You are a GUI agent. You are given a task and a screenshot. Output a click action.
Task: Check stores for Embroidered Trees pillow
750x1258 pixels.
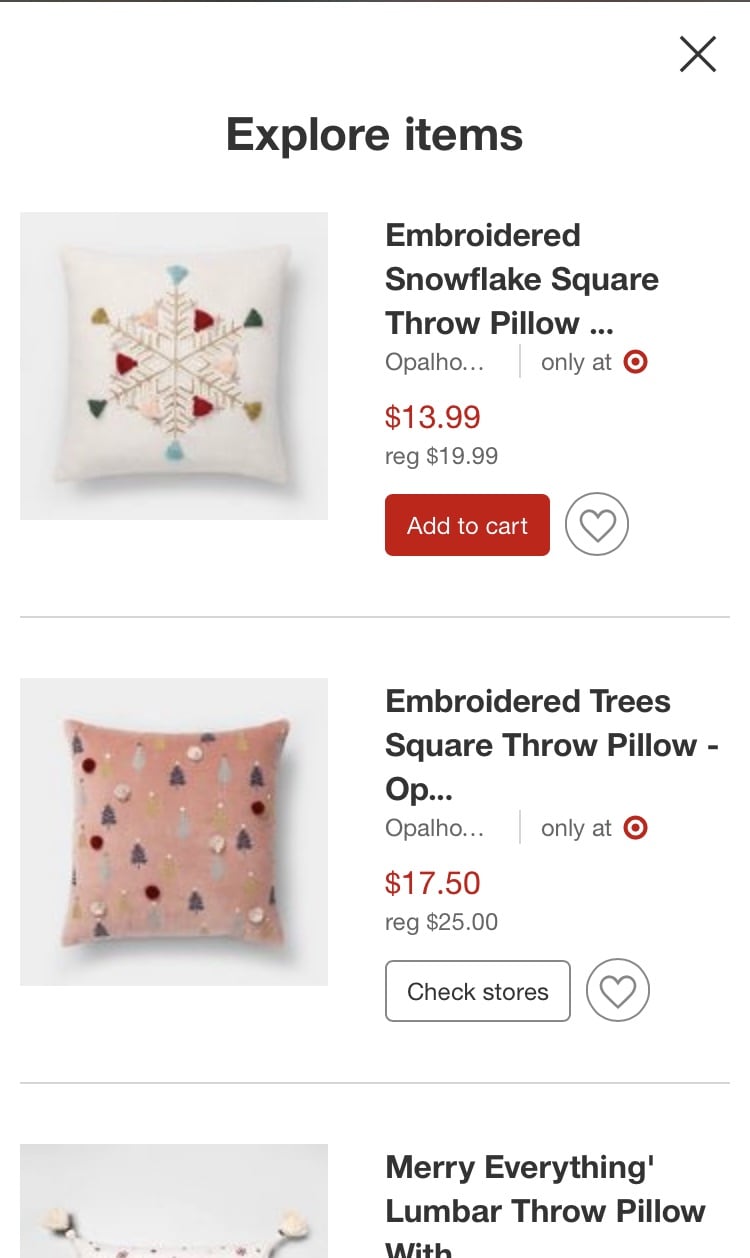(x=478, y=991)
